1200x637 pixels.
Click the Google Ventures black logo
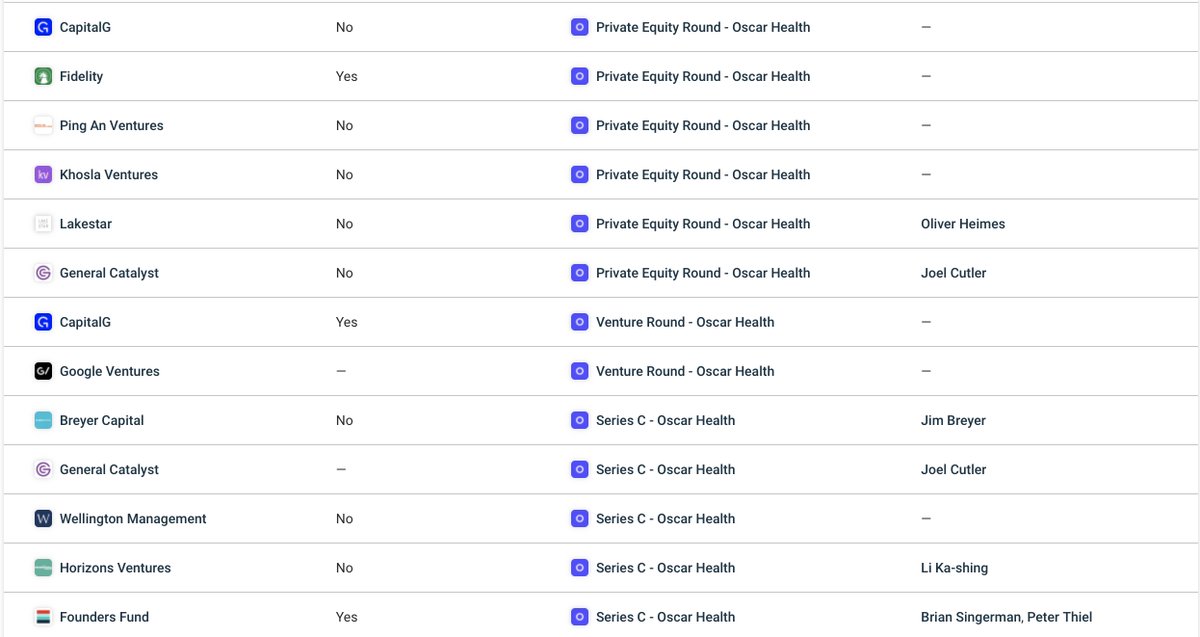[x=43, y=371]
